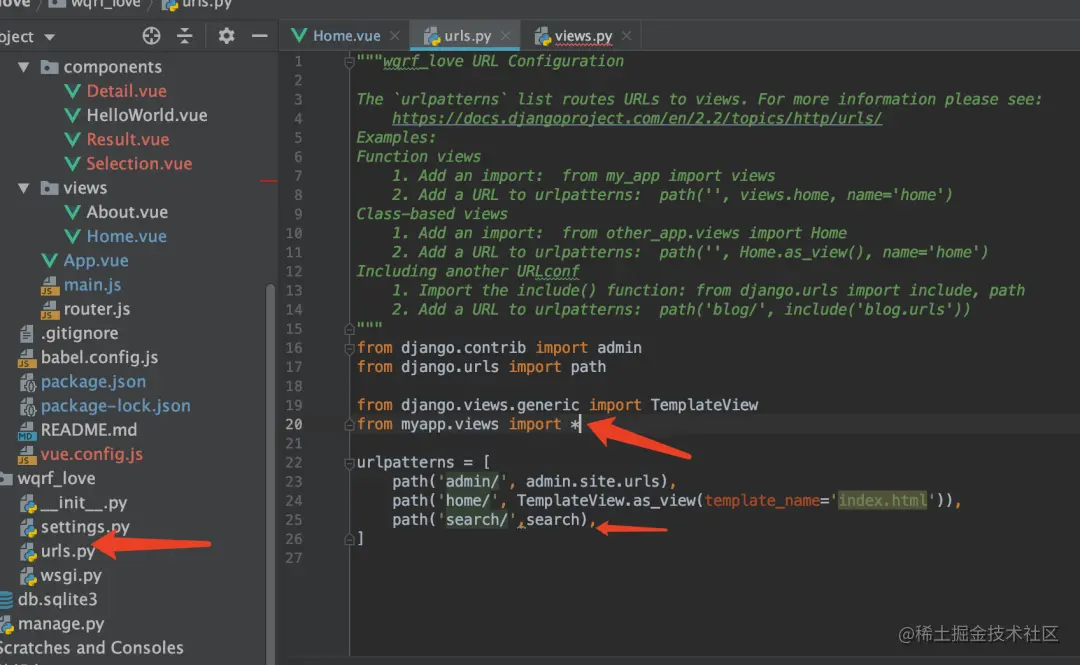Select urls.py in project tree
The image size is (1080, 665).
(x=68, y=551)
